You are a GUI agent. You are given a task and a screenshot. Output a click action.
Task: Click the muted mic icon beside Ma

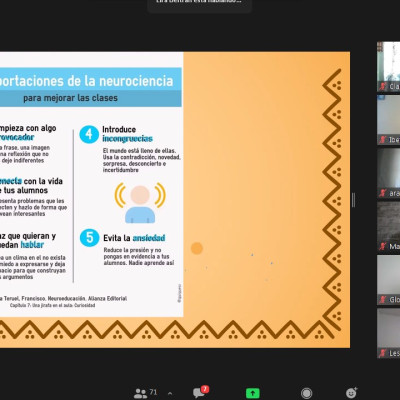click(383, 246)
